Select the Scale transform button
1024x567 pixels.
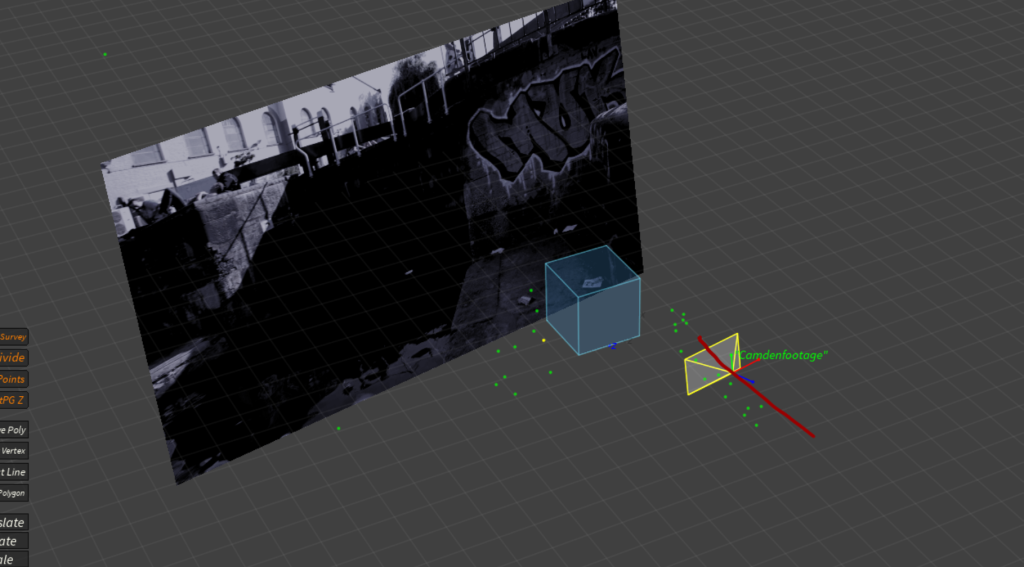(14, 560)
